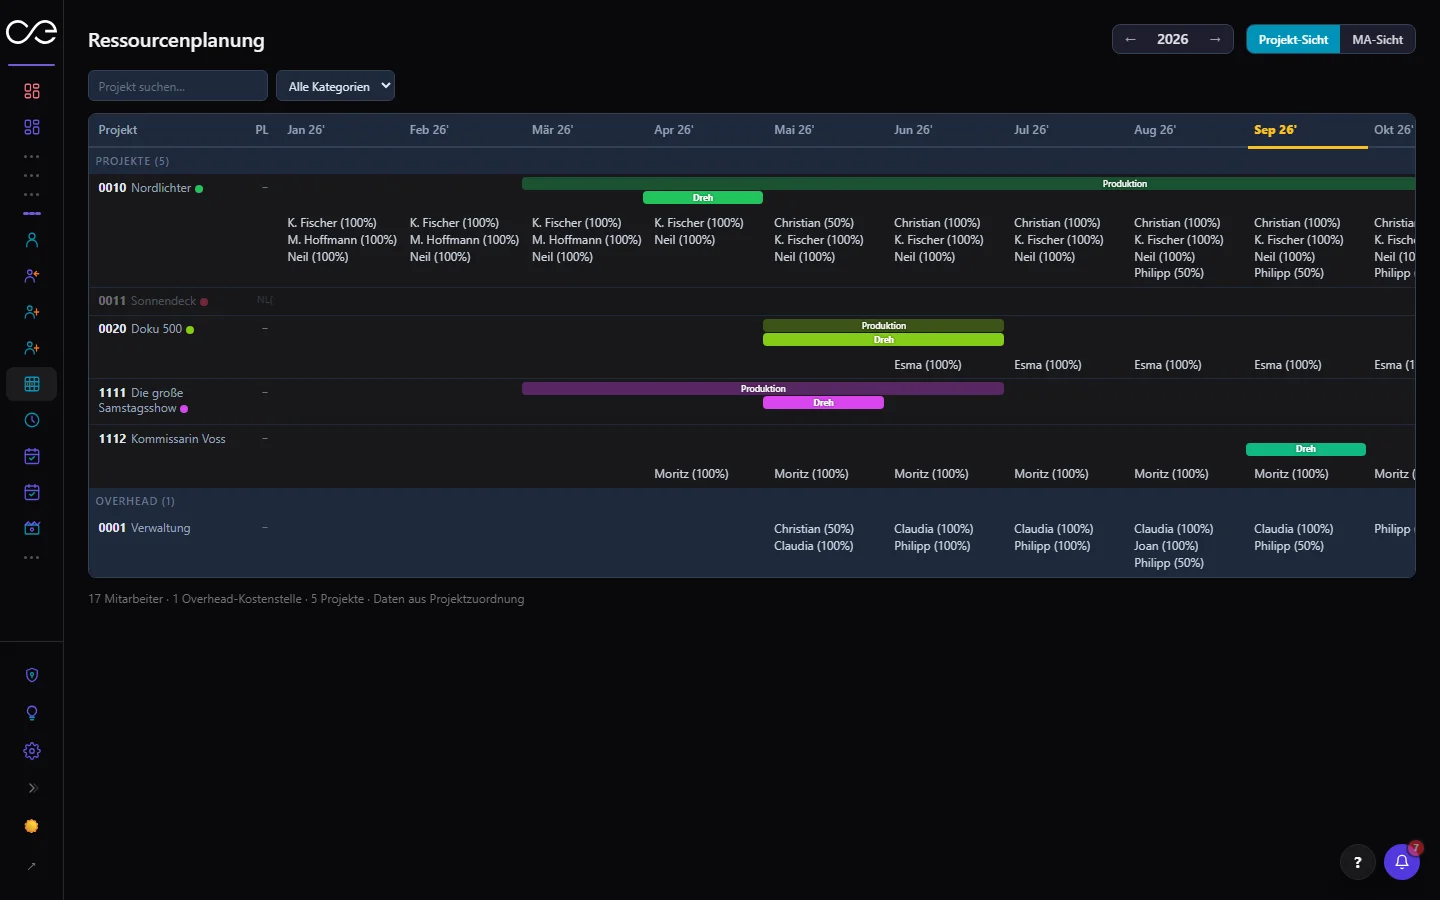Viewport: 1440px width, 900px height.
Task: Open the clock icon in sidebar
Action: 32,420
